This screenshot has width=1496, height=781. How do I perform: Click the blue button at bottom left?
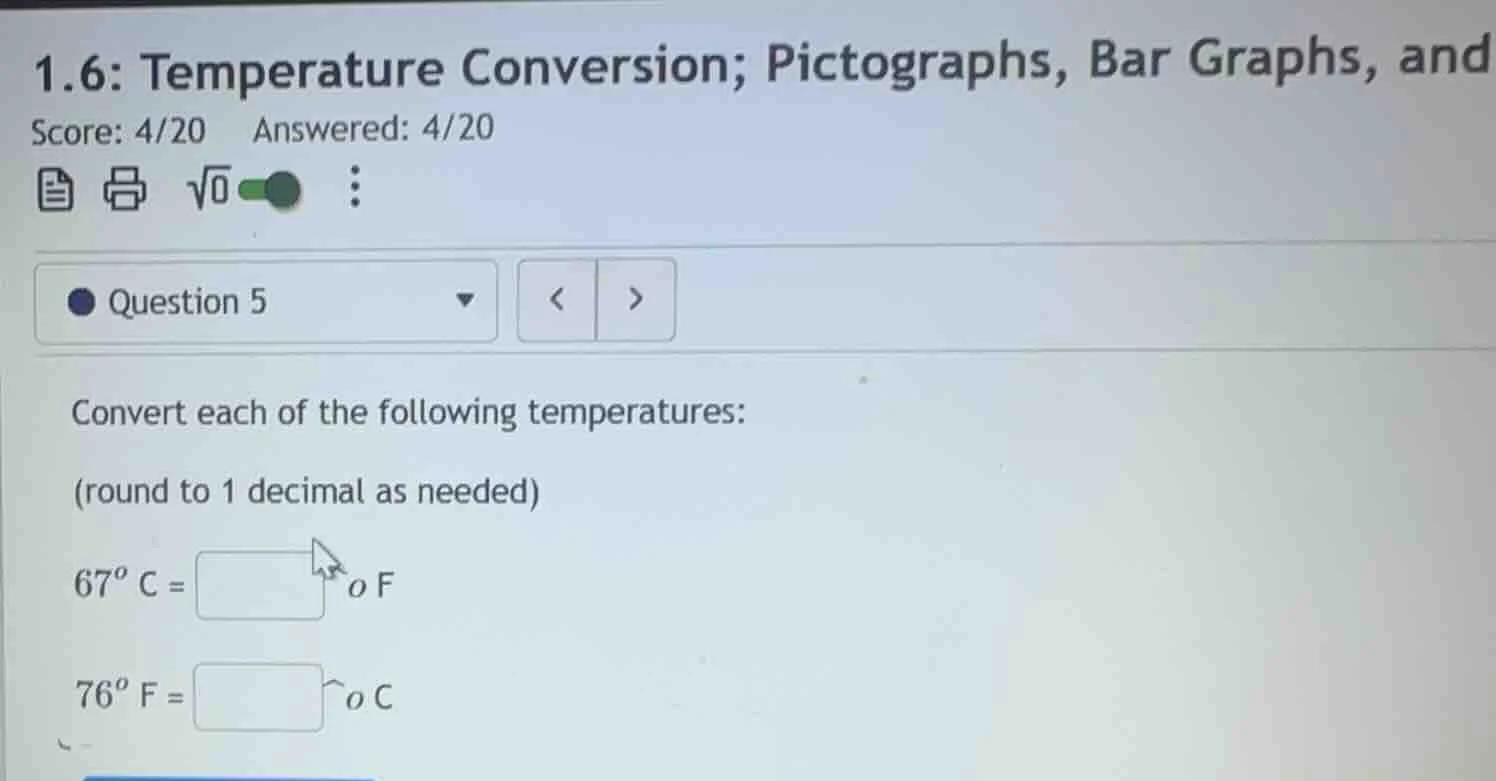click(x=230, y=777)
